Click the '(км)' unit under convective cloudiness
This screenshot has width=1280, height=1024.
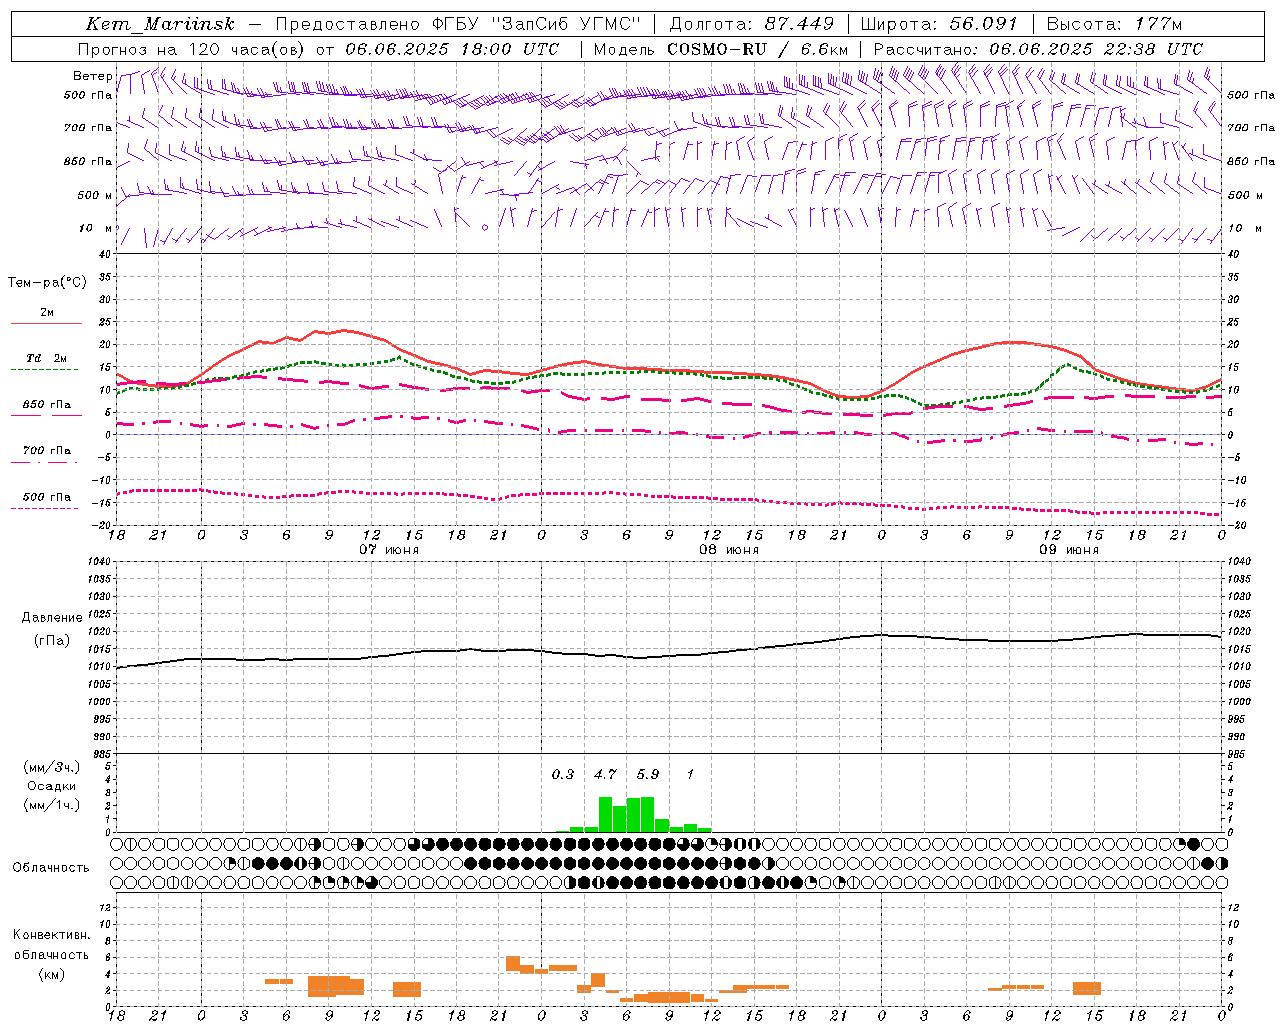52,974
